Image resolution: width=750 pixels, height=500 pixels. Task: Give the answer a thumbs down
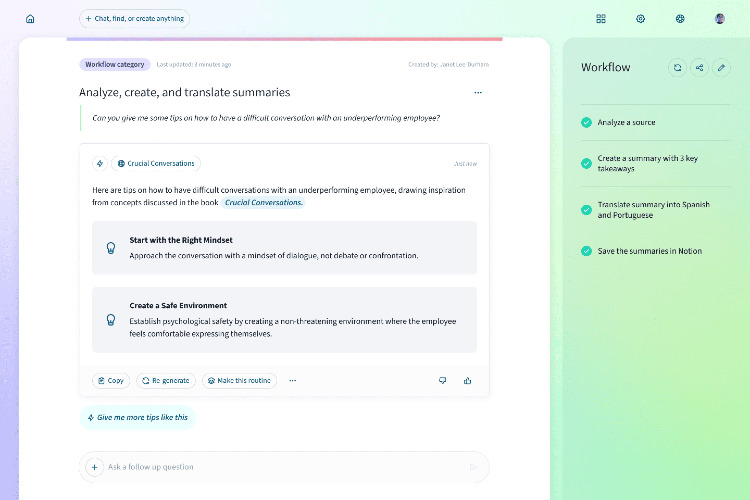[442, 380]
